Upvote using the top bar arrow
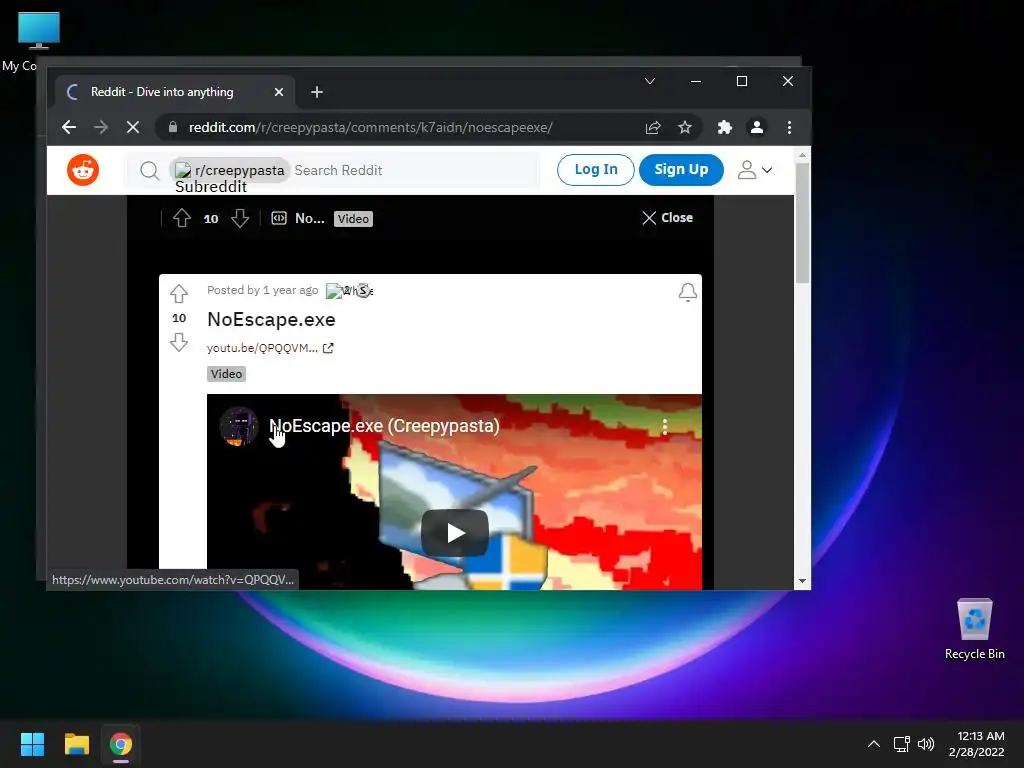 [182, 218]
